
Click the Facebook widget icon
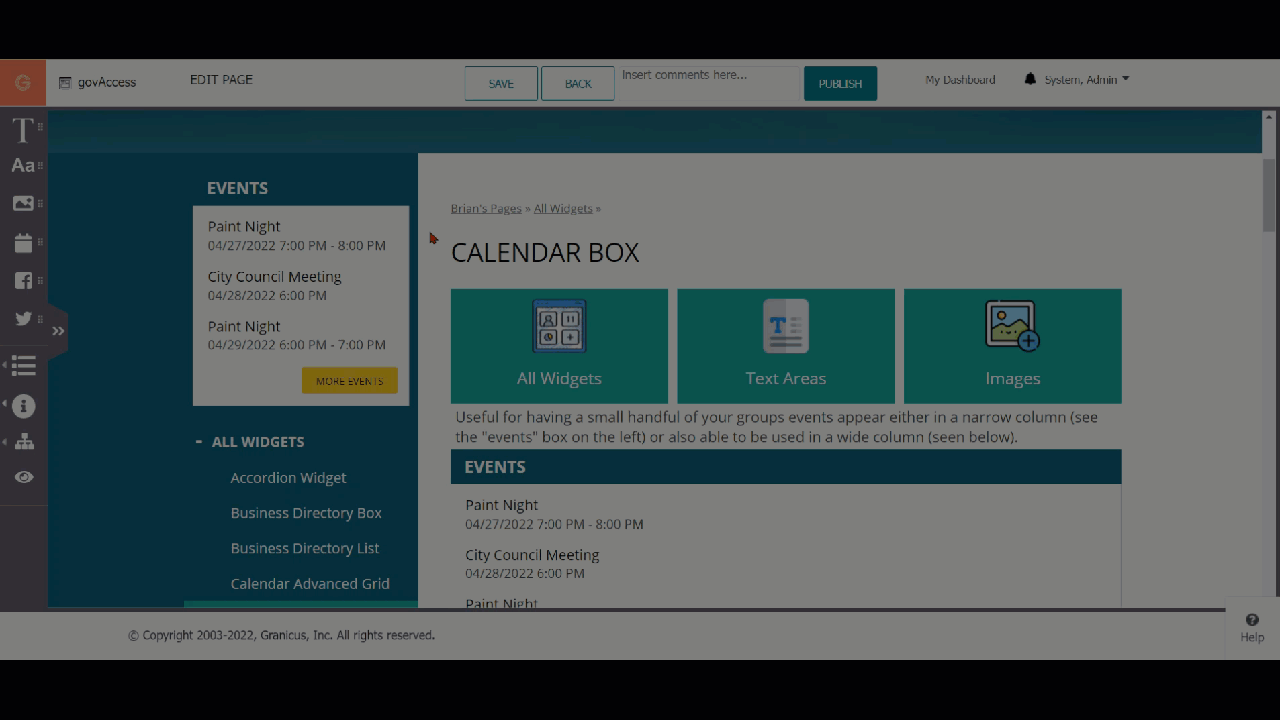[23, 280]
